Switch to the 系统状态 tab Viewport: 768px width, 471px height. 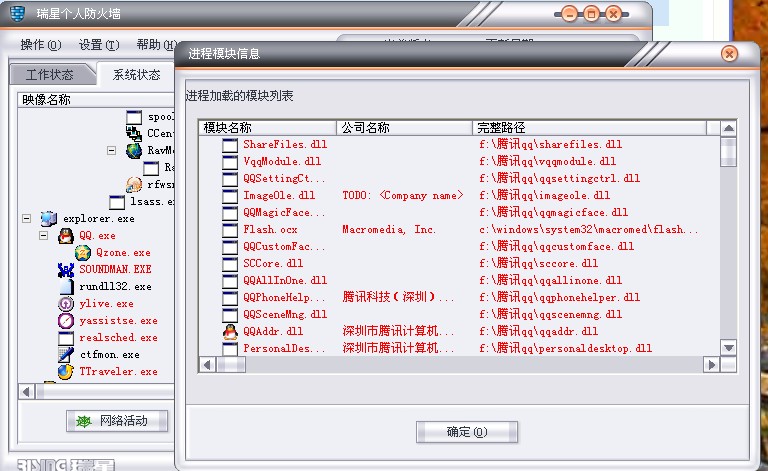click(x=136, y=74)
